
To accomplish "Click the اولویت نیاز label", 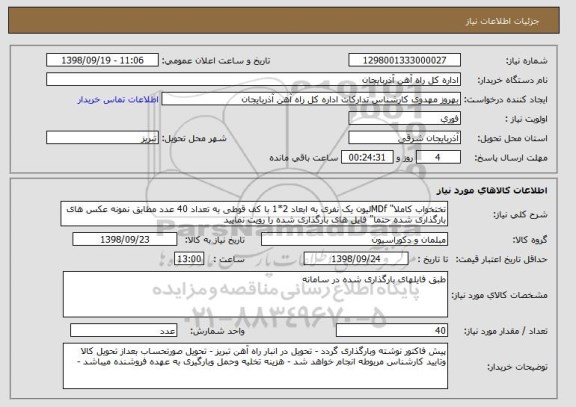I will click(x=526, y=119).
